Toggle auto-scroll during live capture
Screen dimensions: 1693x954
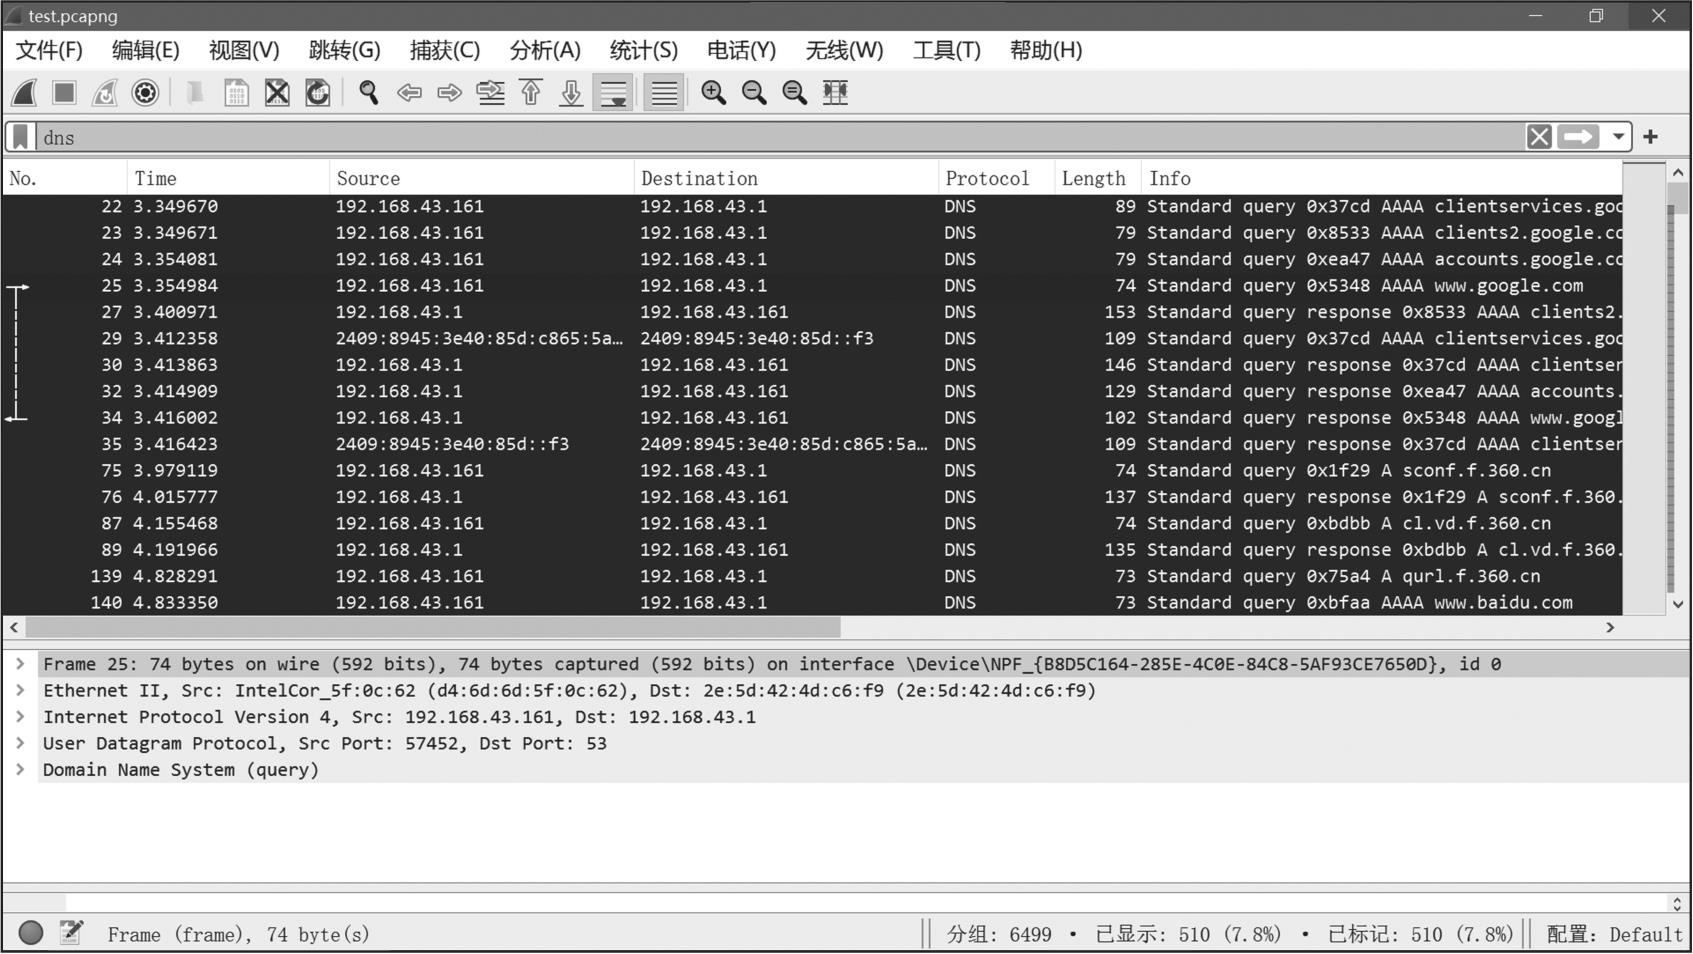click(x=613, y=93)
